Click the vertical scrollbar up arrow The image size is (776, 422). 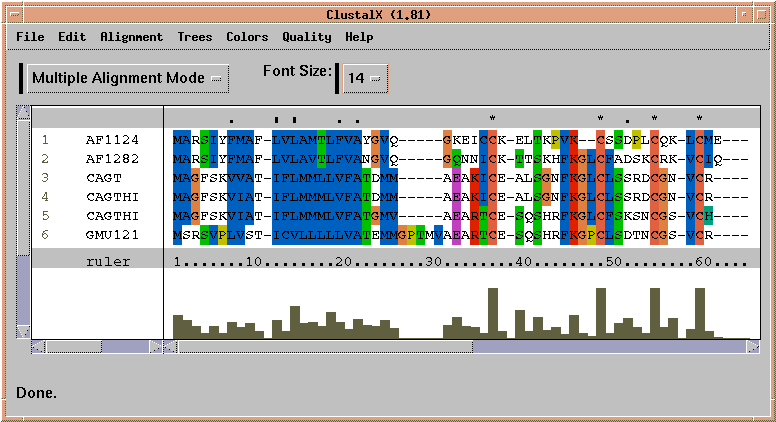[24, 112]
